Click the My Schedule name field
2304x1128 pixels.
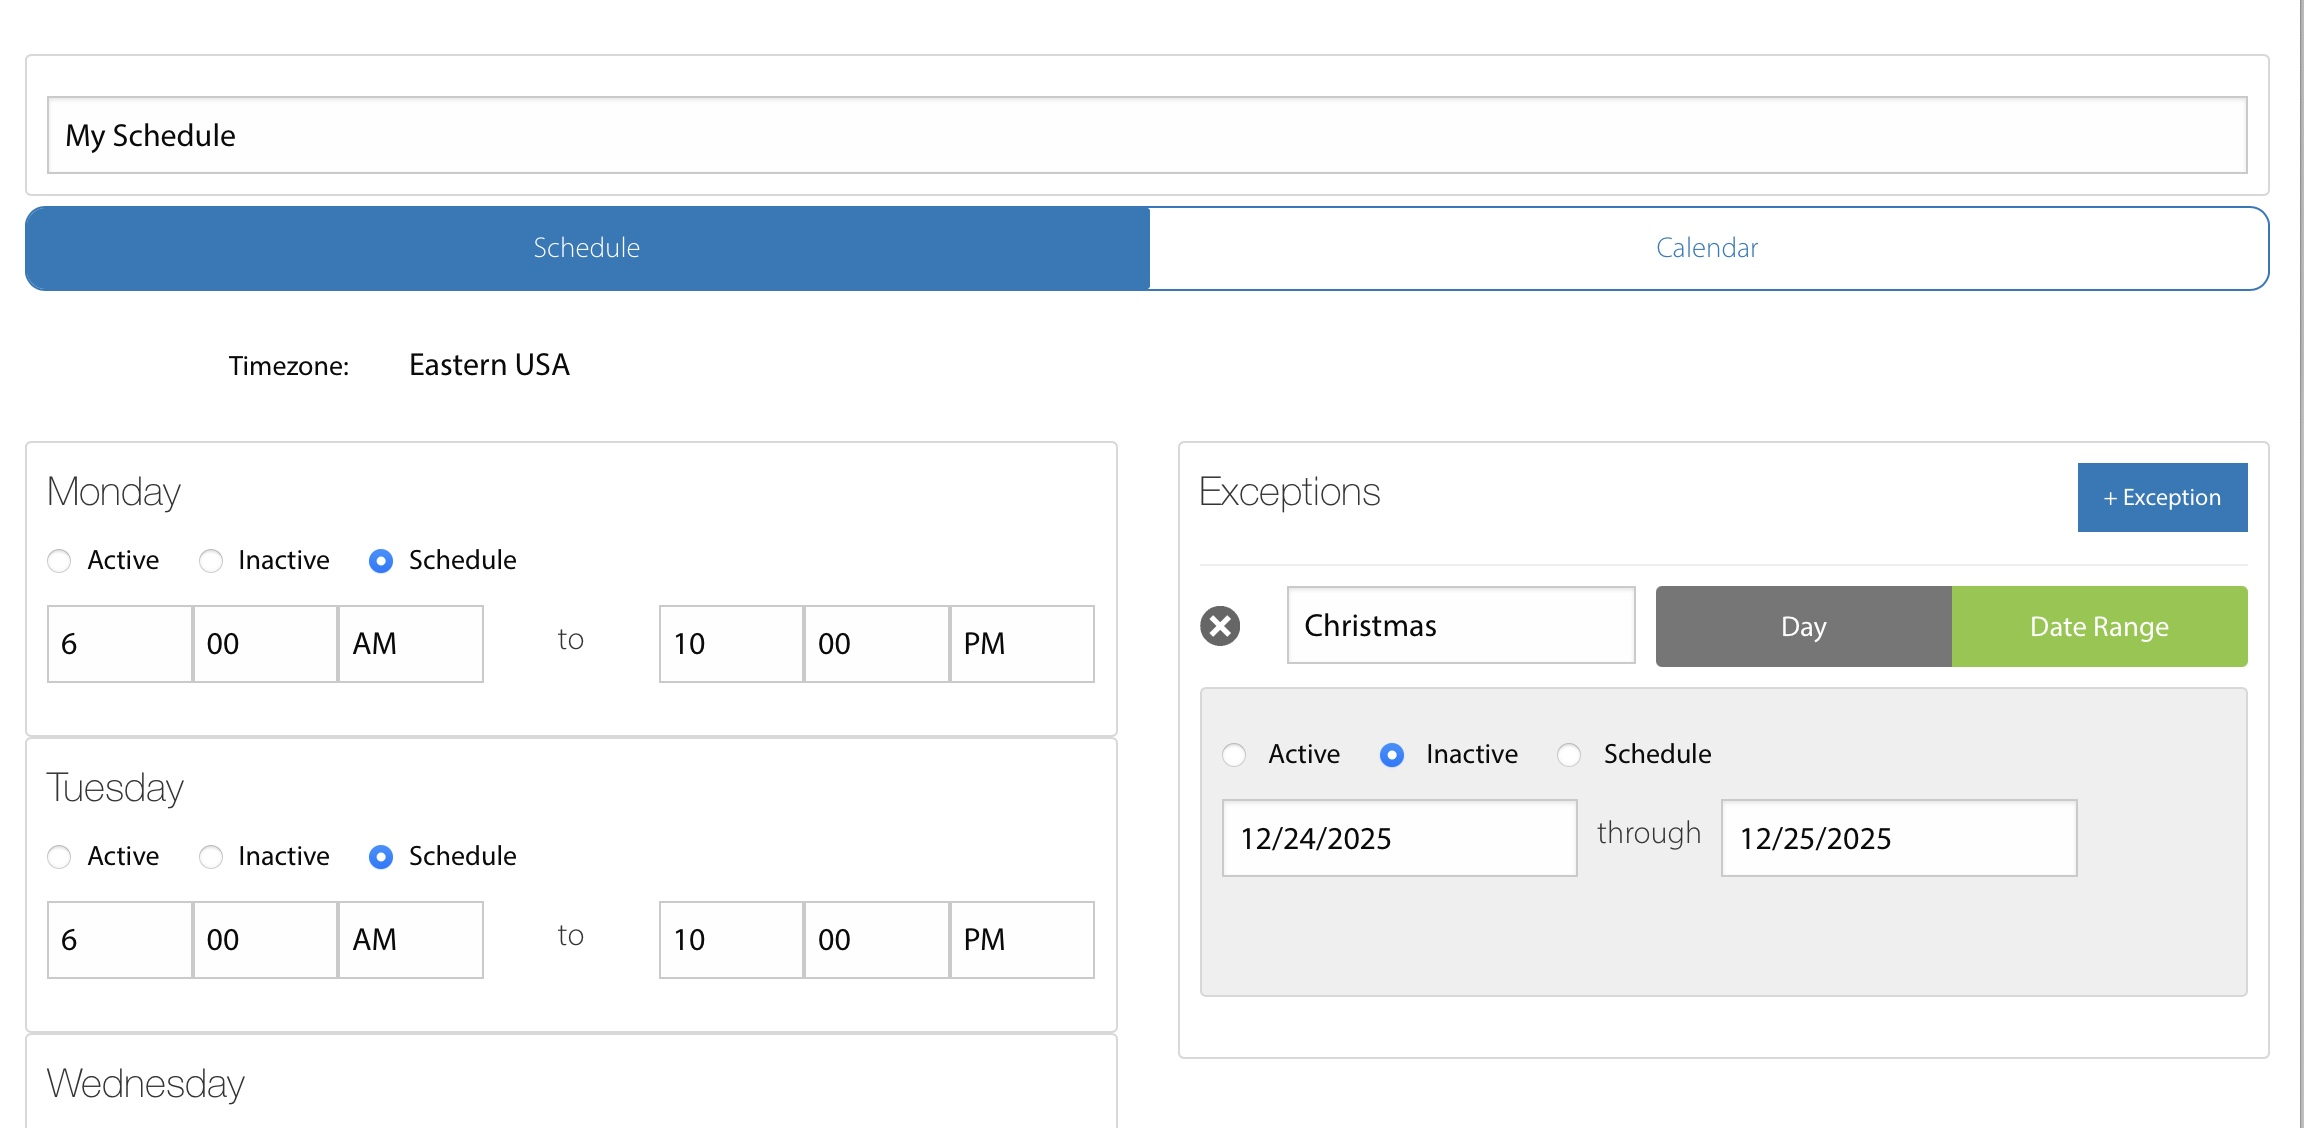coord(1146,135)
